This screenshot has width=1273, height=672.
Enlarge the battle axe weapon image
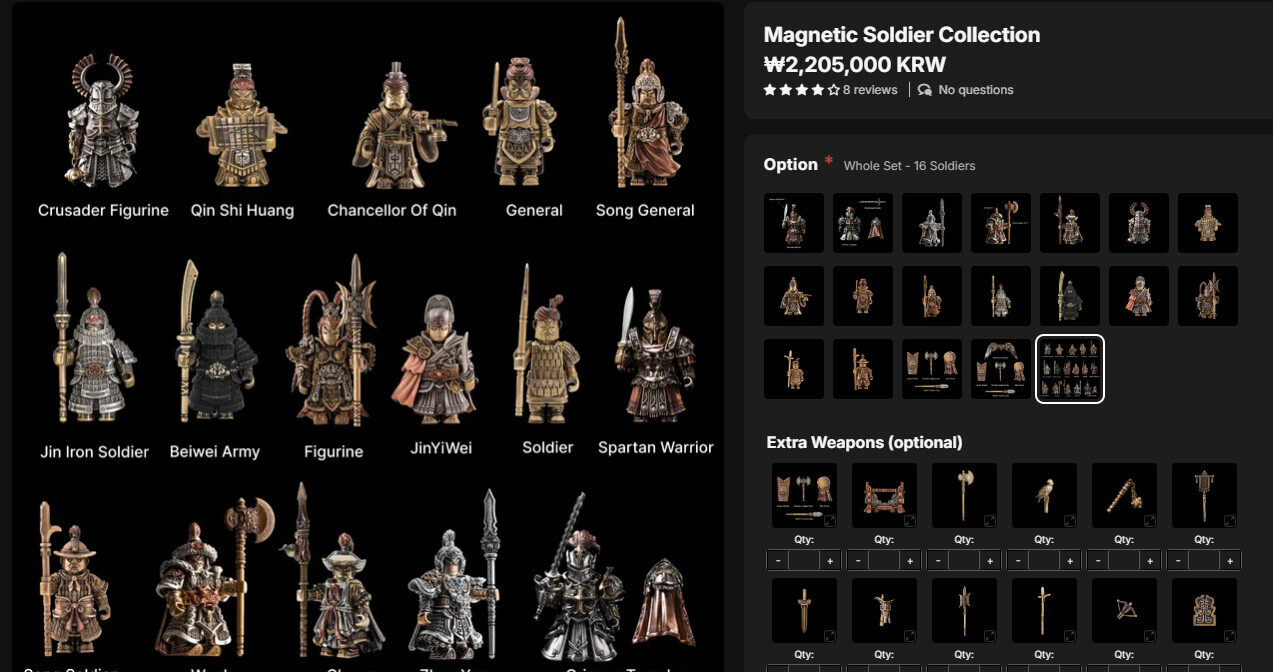[990, 521]
